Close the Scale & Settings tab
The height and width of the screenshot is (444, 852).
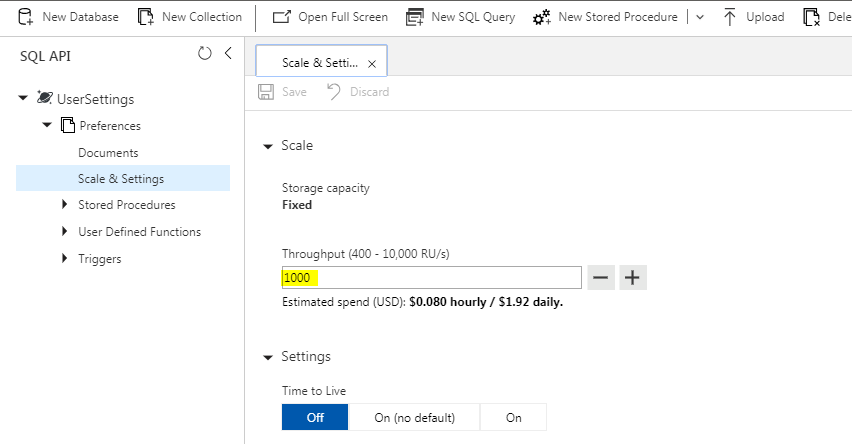pyautogui.click(x=372, y=63)
